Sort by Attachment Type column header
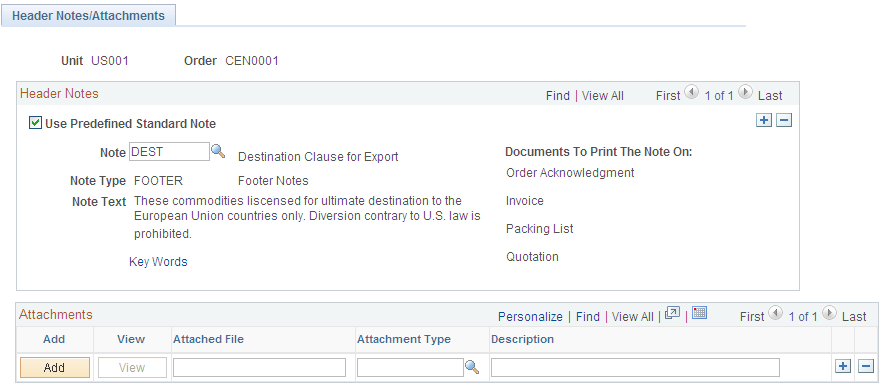Image resolution: width=885 pixels, height=388 pixels. point(404,339)
